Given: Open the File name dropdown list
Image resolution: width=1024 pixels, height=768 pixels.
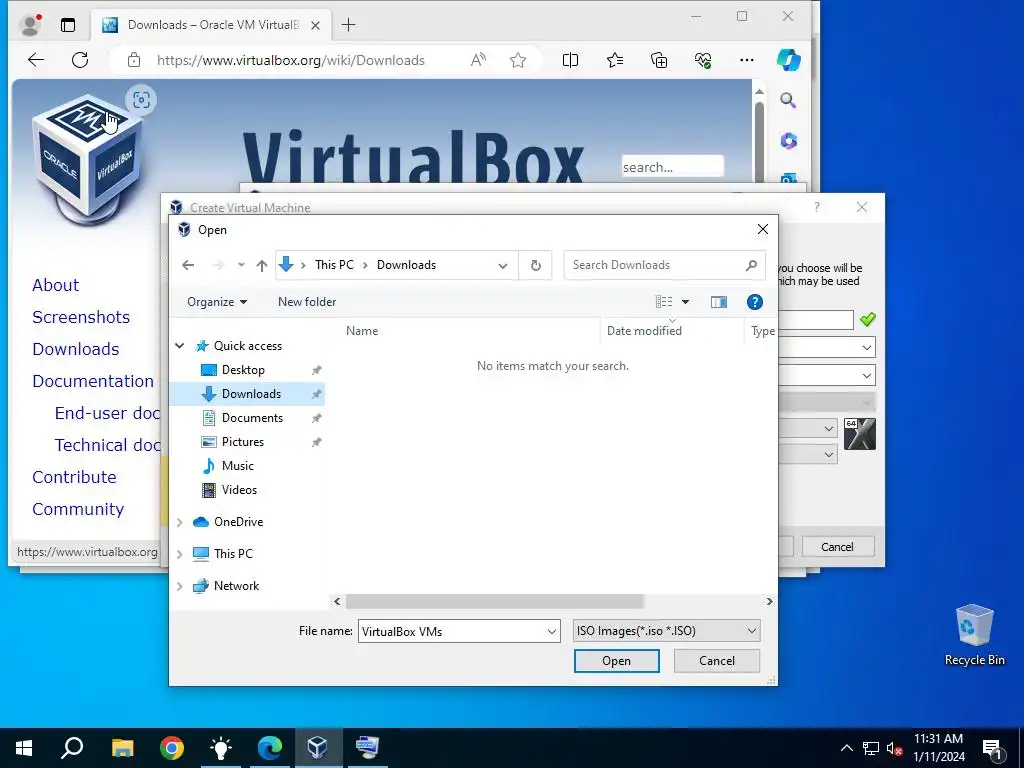Looking at the screenshot, I should 552,632.
